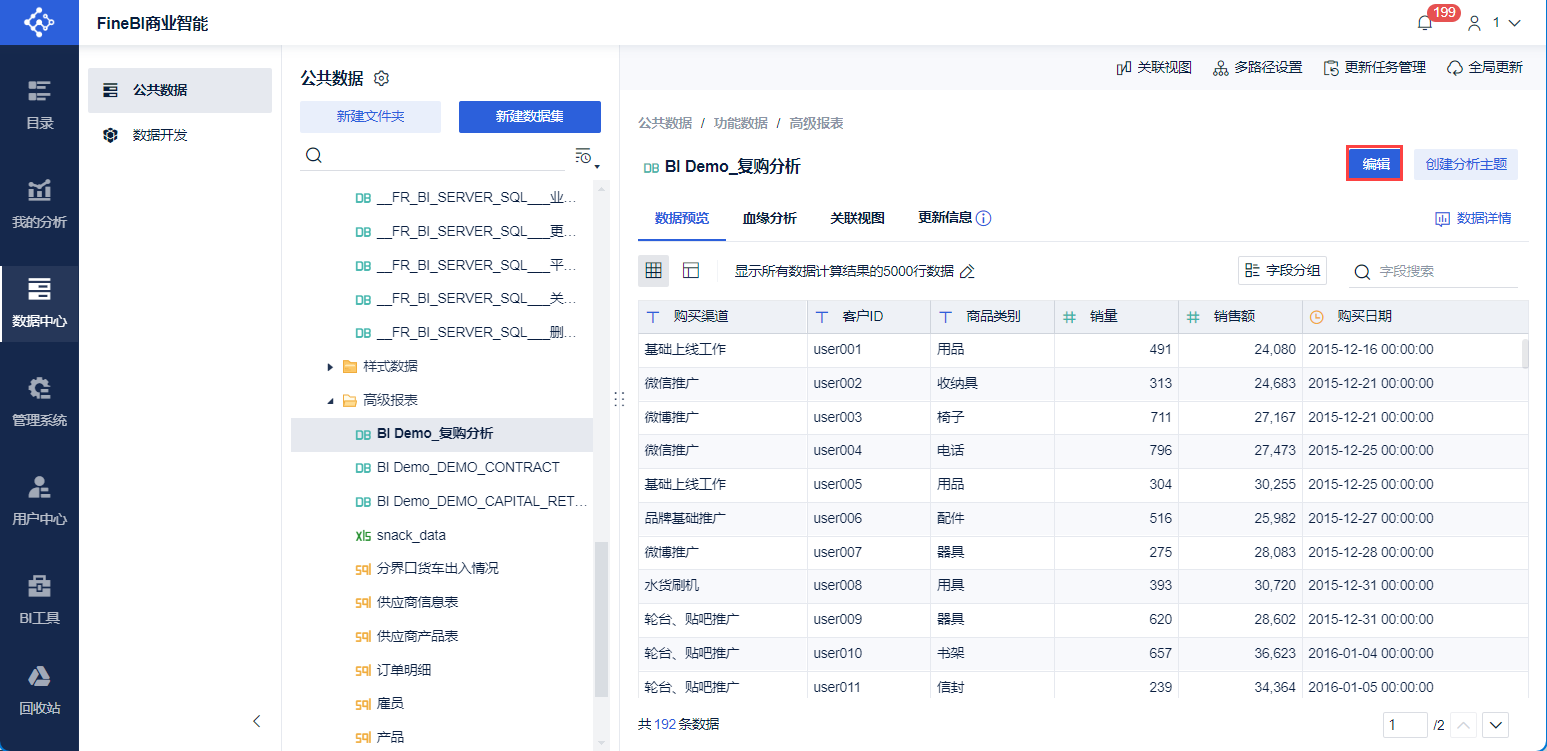
Task: Click 创建分析主题 button
Action: click(x=1466, y=164)
